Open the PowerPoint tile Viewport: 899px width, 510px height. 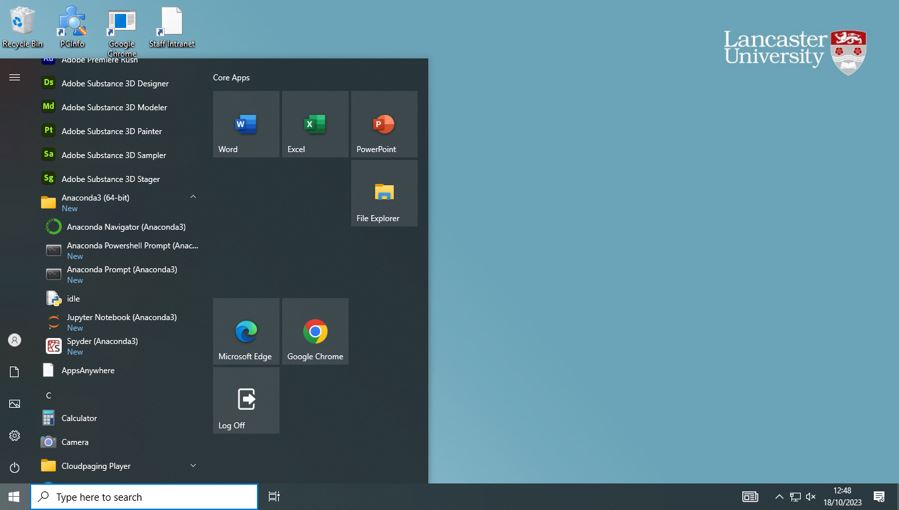tap(384, 125)
